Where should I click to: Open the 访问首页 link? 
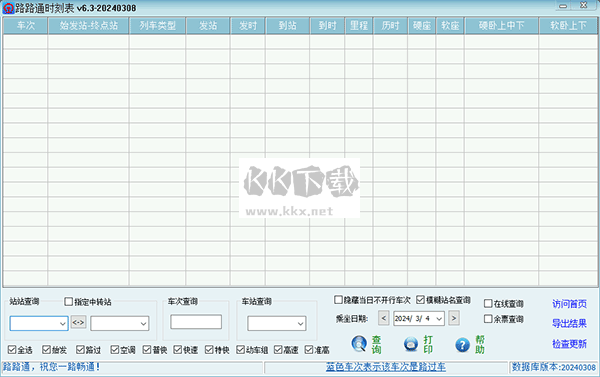569,304
